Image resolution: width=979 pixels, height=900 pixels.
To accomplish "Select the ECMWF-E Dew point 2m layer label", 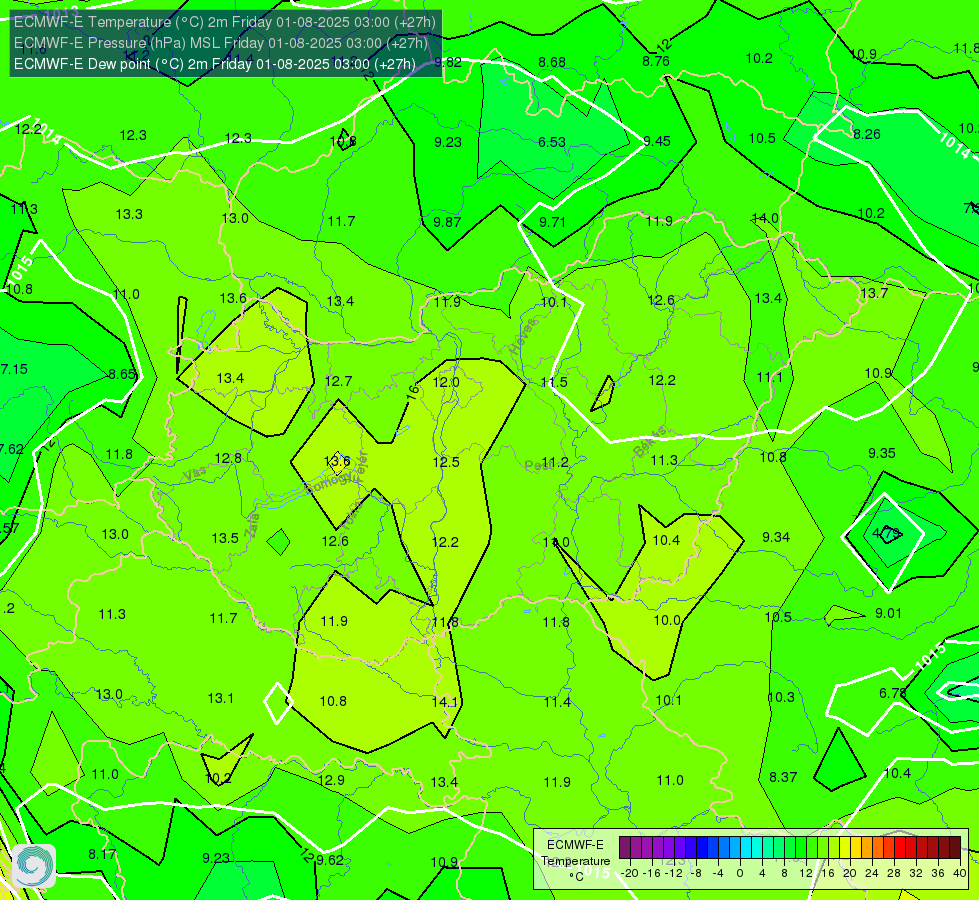I will pyautogui.click(x=215, y=64).
